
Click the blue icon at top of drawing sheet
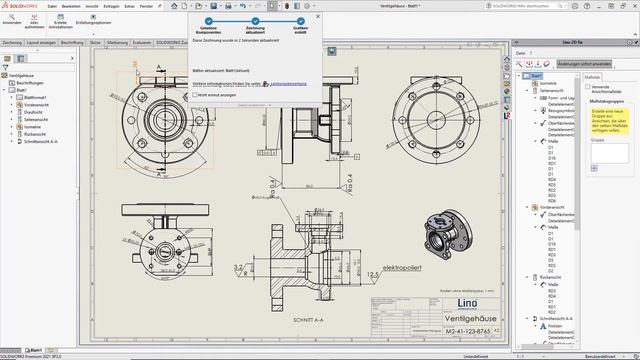click(332, 51)
